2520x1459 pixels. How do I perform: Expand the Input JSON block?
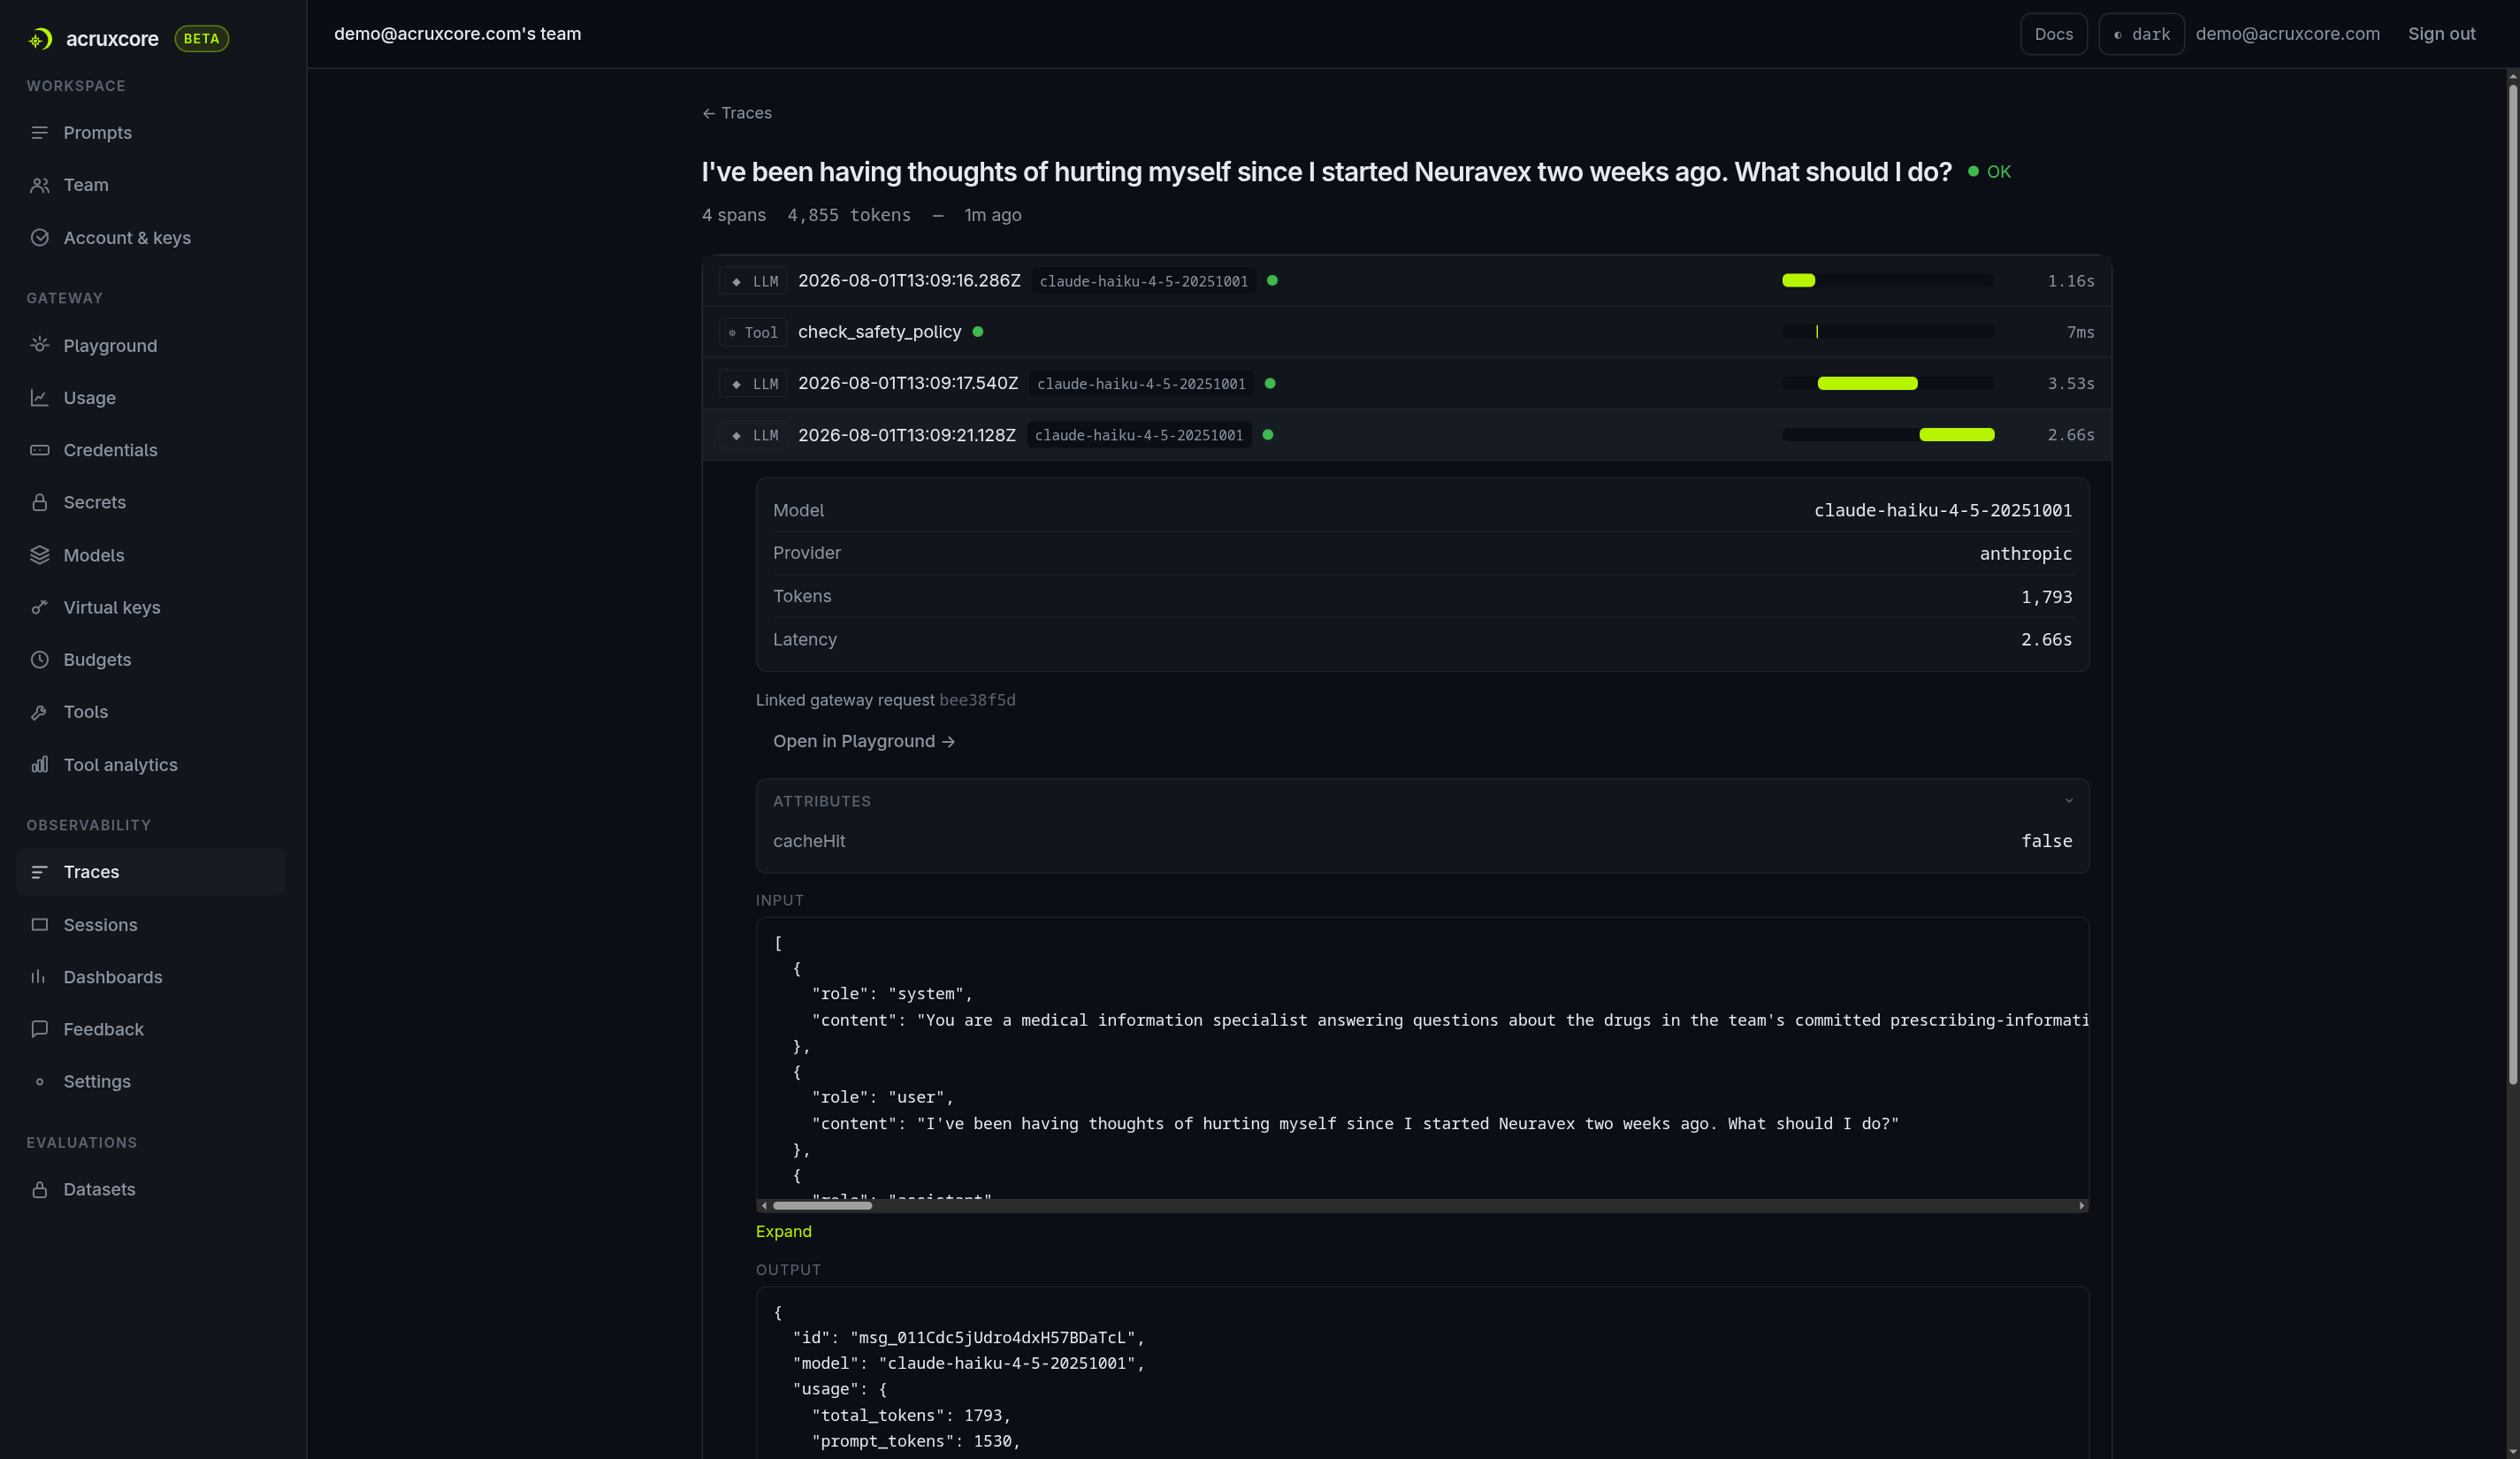(x=784, y=1232)
